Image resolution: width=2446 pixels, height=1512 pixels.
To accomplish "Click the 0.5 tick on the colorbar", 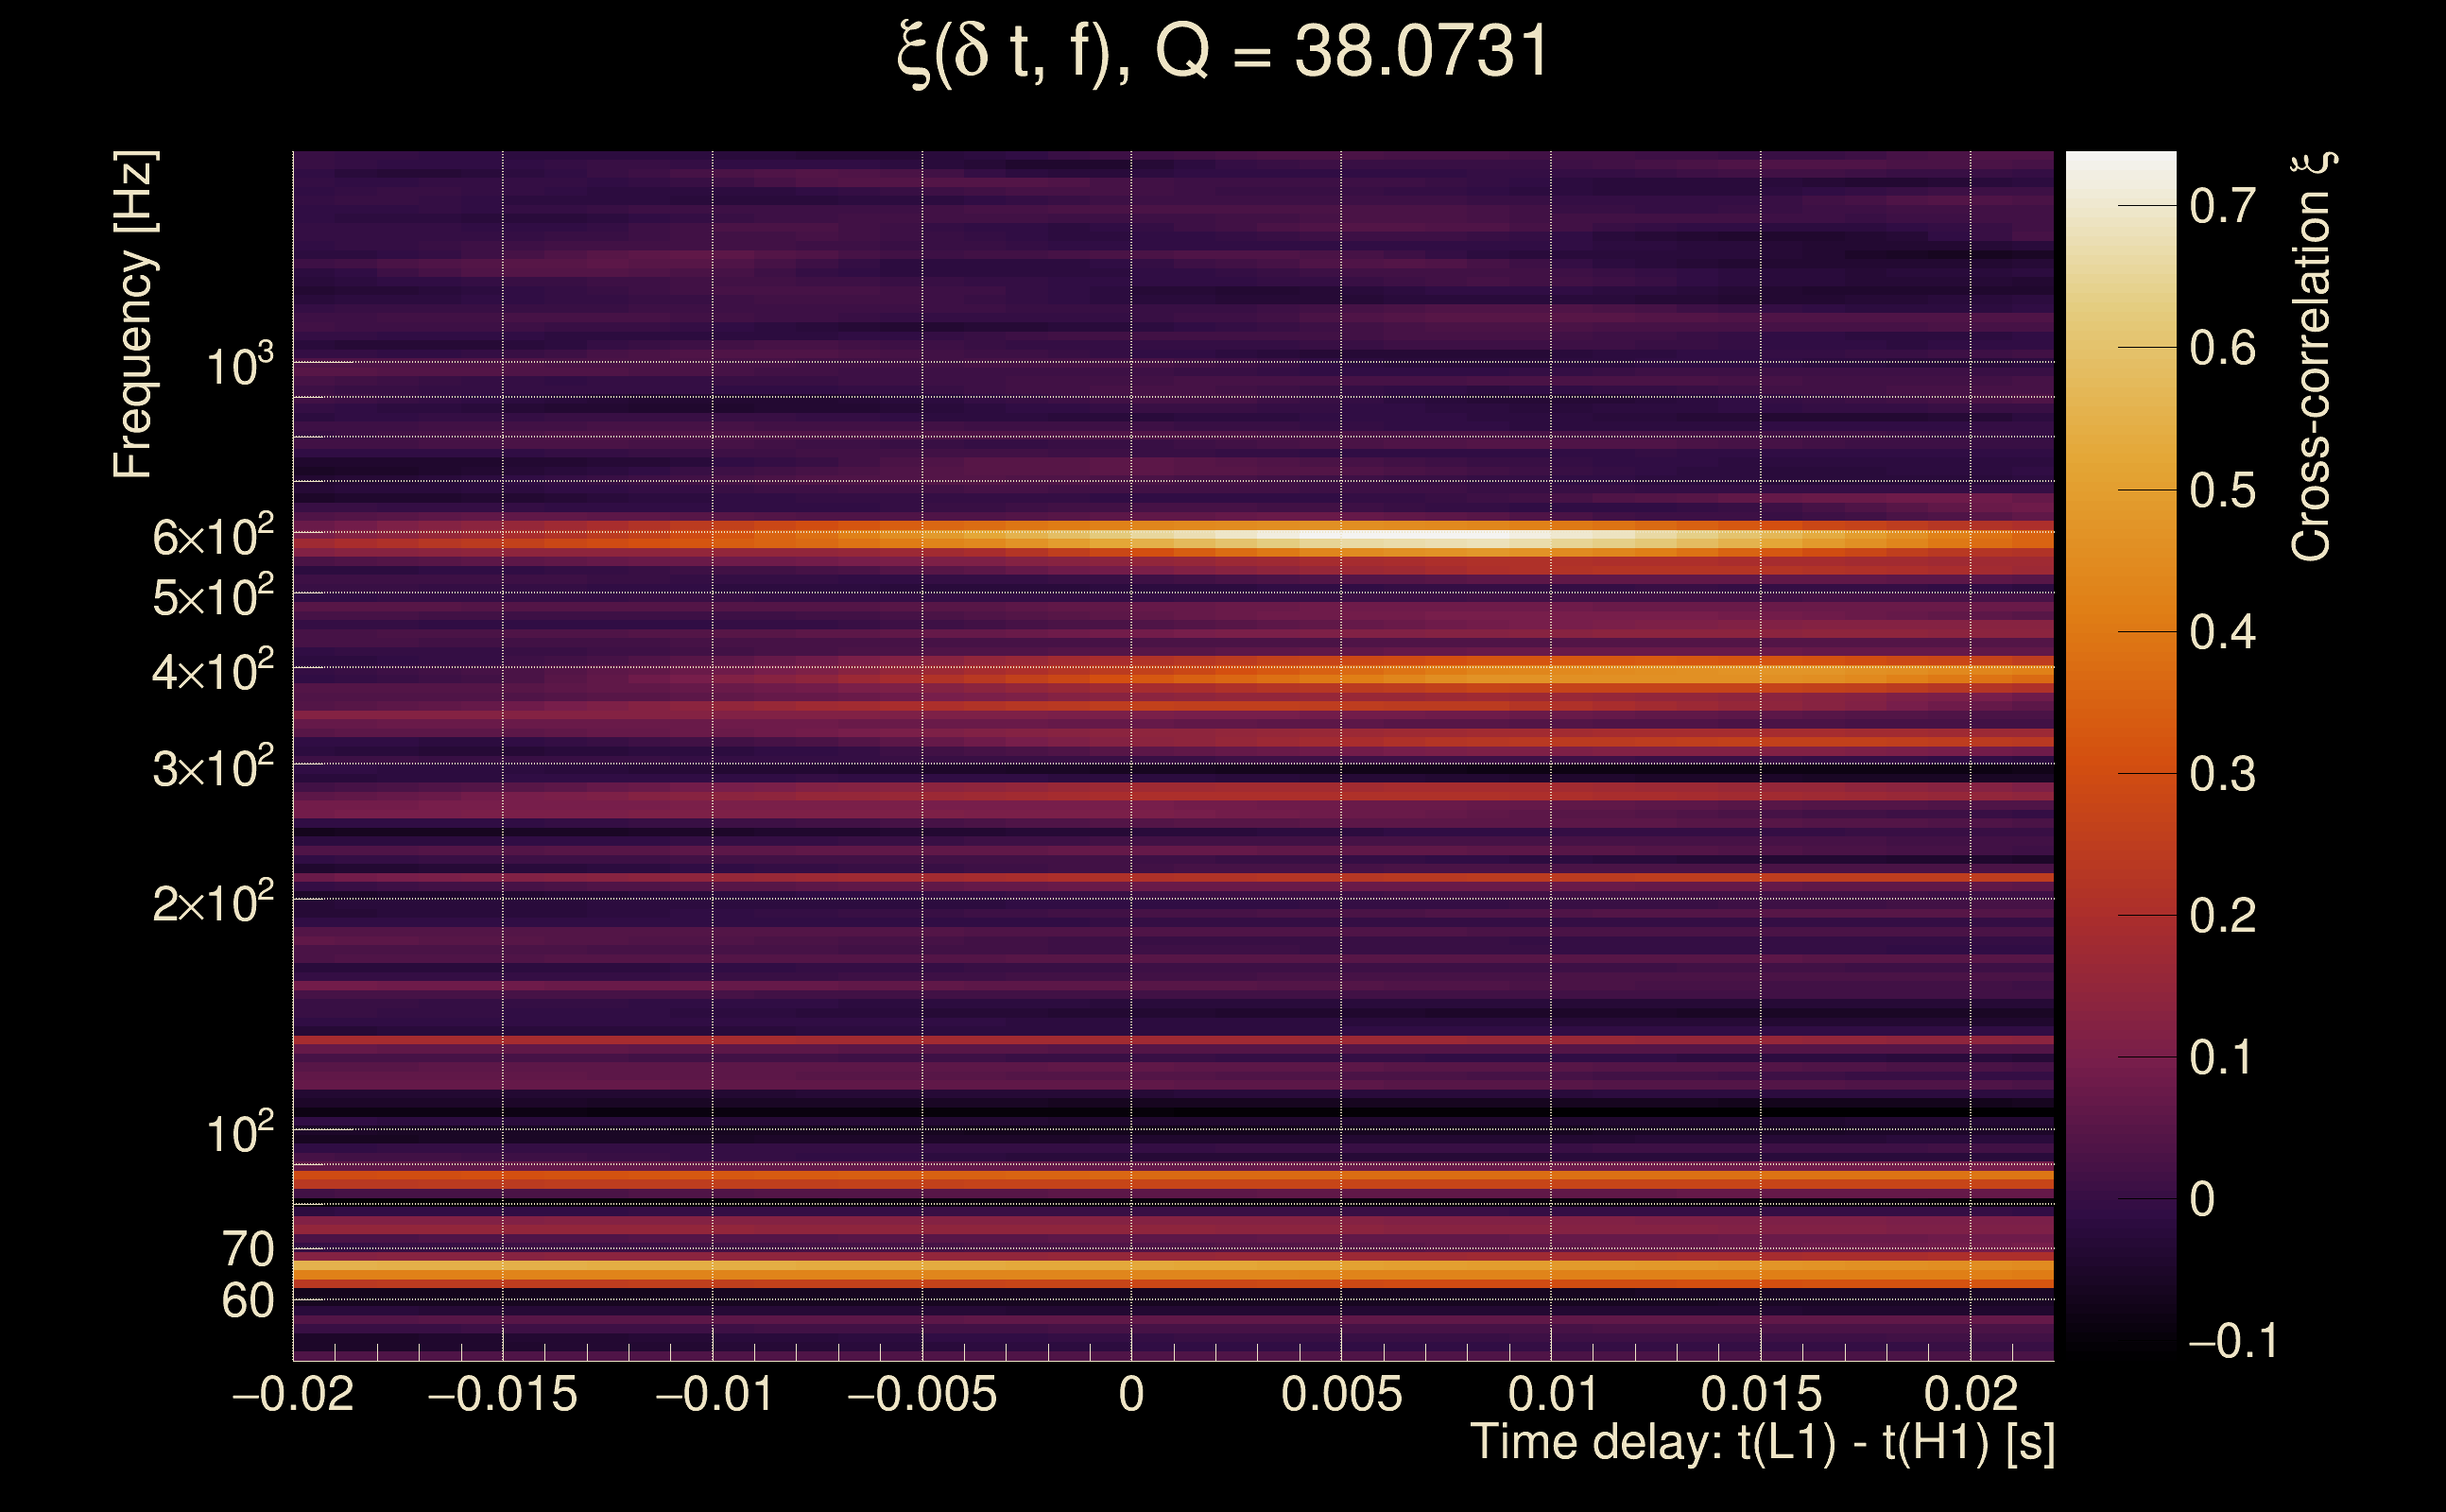I will 2222,491.
